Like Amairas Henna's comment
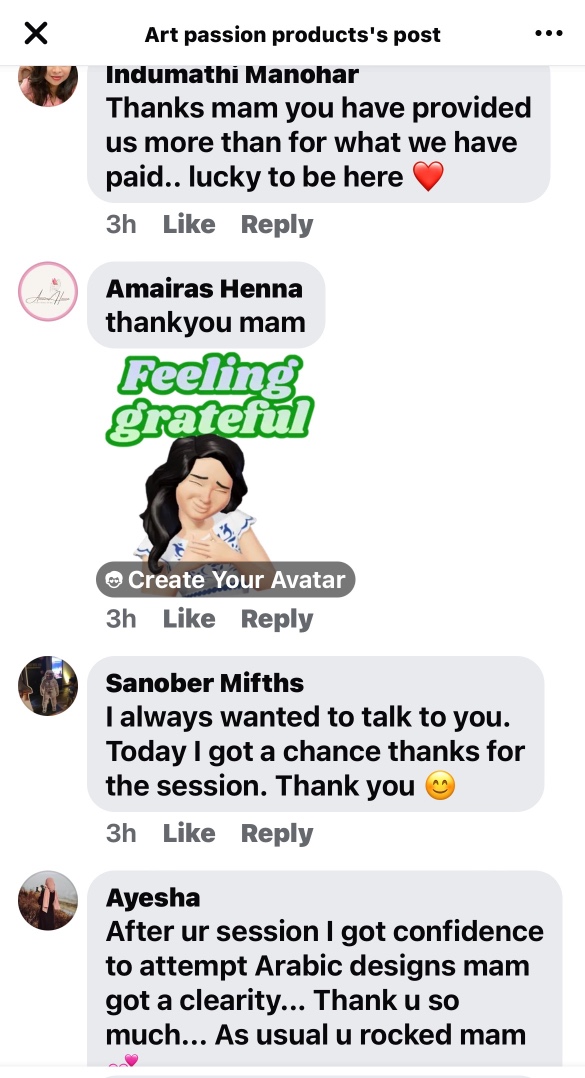The image size is (585, 1078). pos(188,619)
